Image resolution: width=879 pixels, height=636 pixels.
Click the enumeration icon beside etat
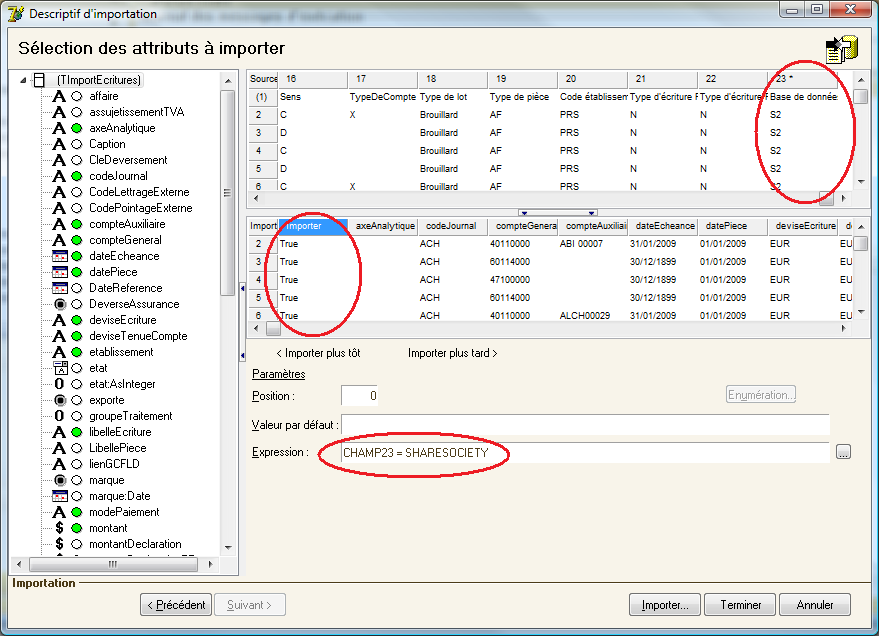pos(59,368)
